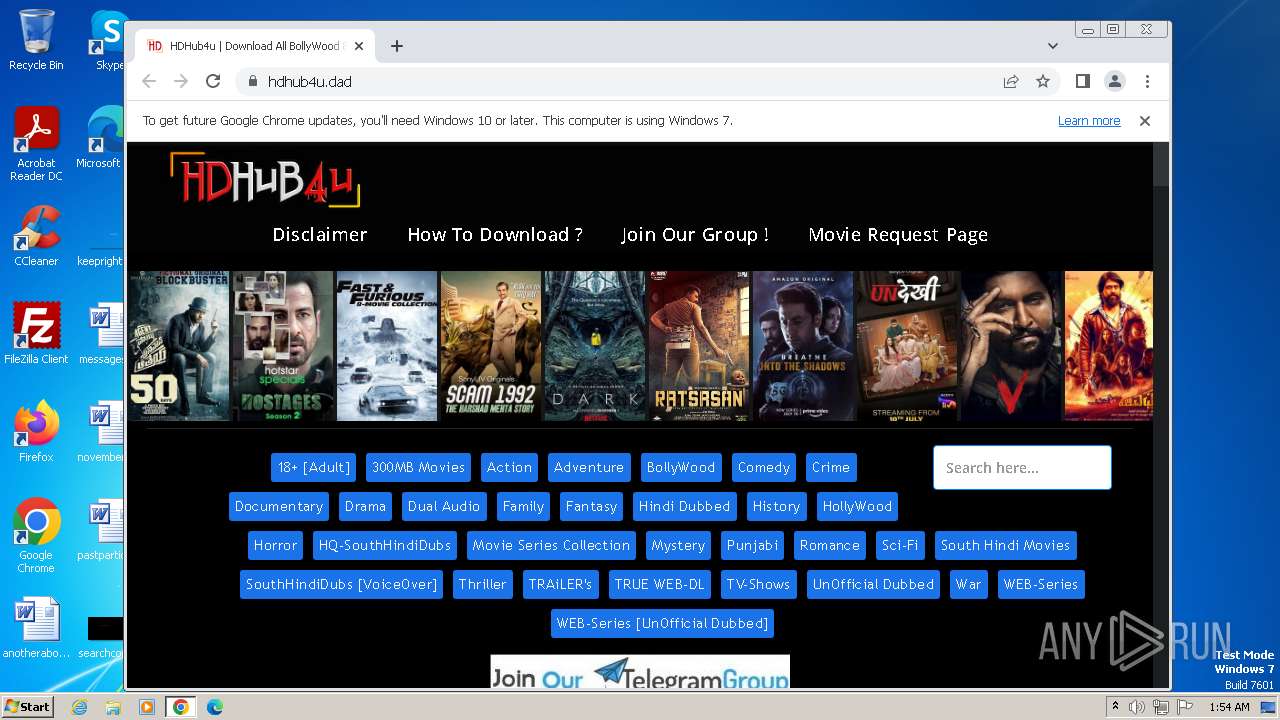This screenshot has width=1280, height=720.
Task: Open Join Our Group ! menu item
Action: [x=695, y=234]
